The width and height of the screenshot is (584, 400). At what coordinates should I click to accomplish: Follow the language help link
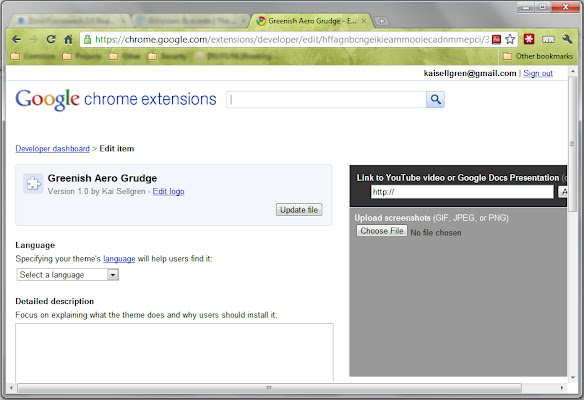click(119, 258)
